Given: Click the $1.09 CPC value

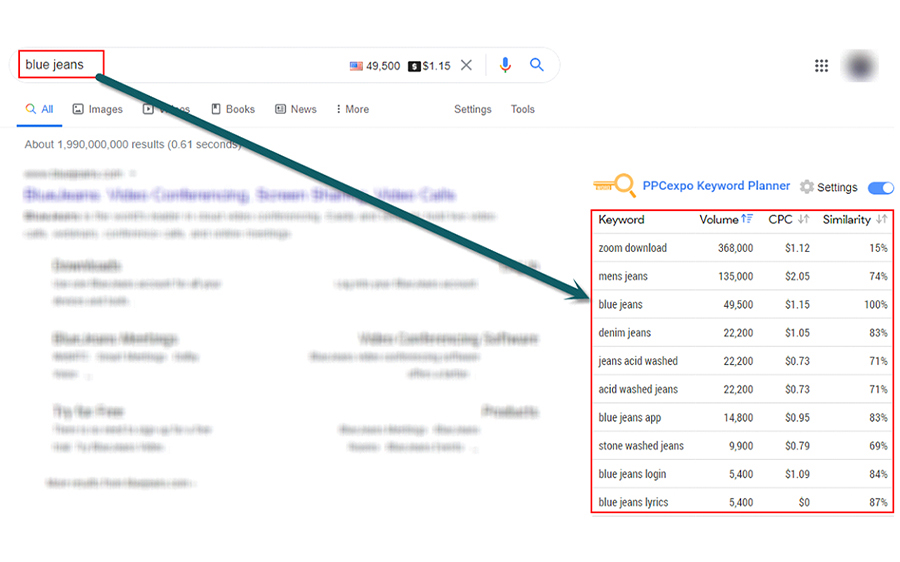Looking at the screenshot, I should pyautogui.click(x=797, y=474).
